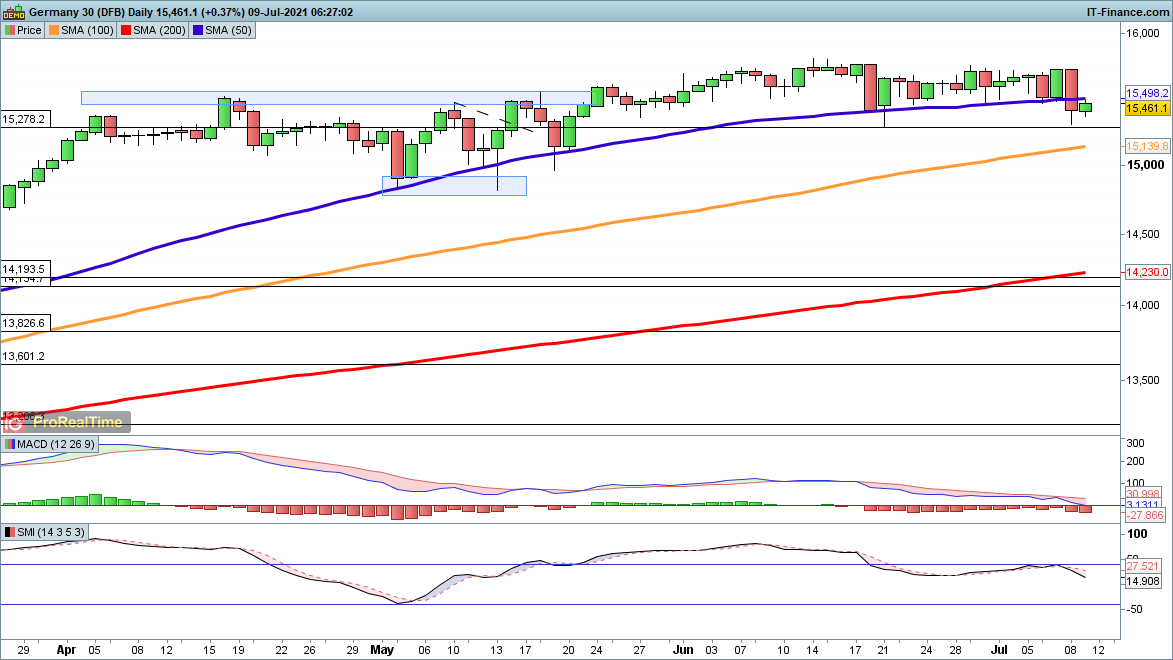Image resolution: width=1173 pixels, height=660 pixels.
Task: Click the yellow 15,461.1 current price tag
Action: pos(1147,108)
